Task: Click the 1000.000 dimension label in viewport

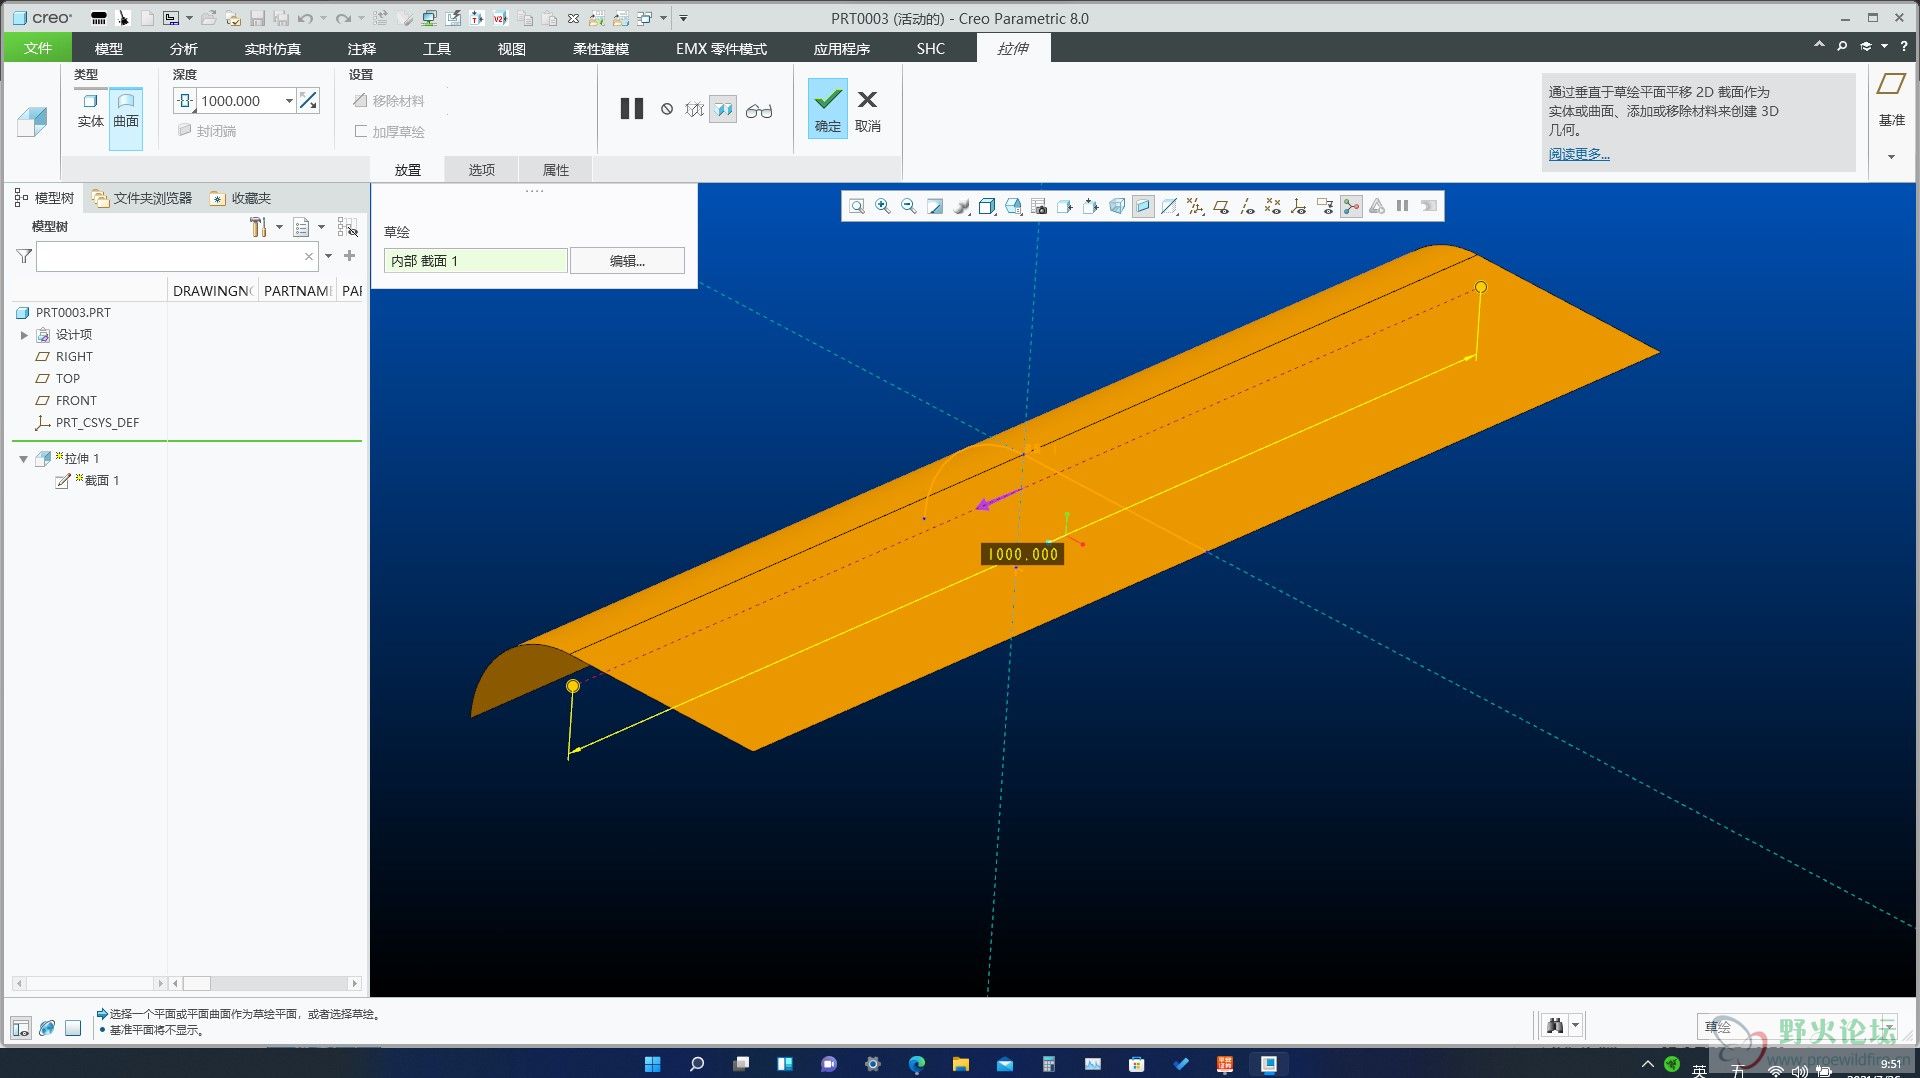Action: click(1022, 554)
